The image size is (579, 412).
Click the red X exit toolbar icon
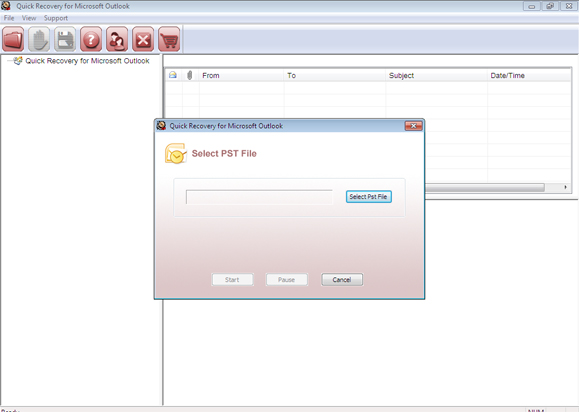143,39
